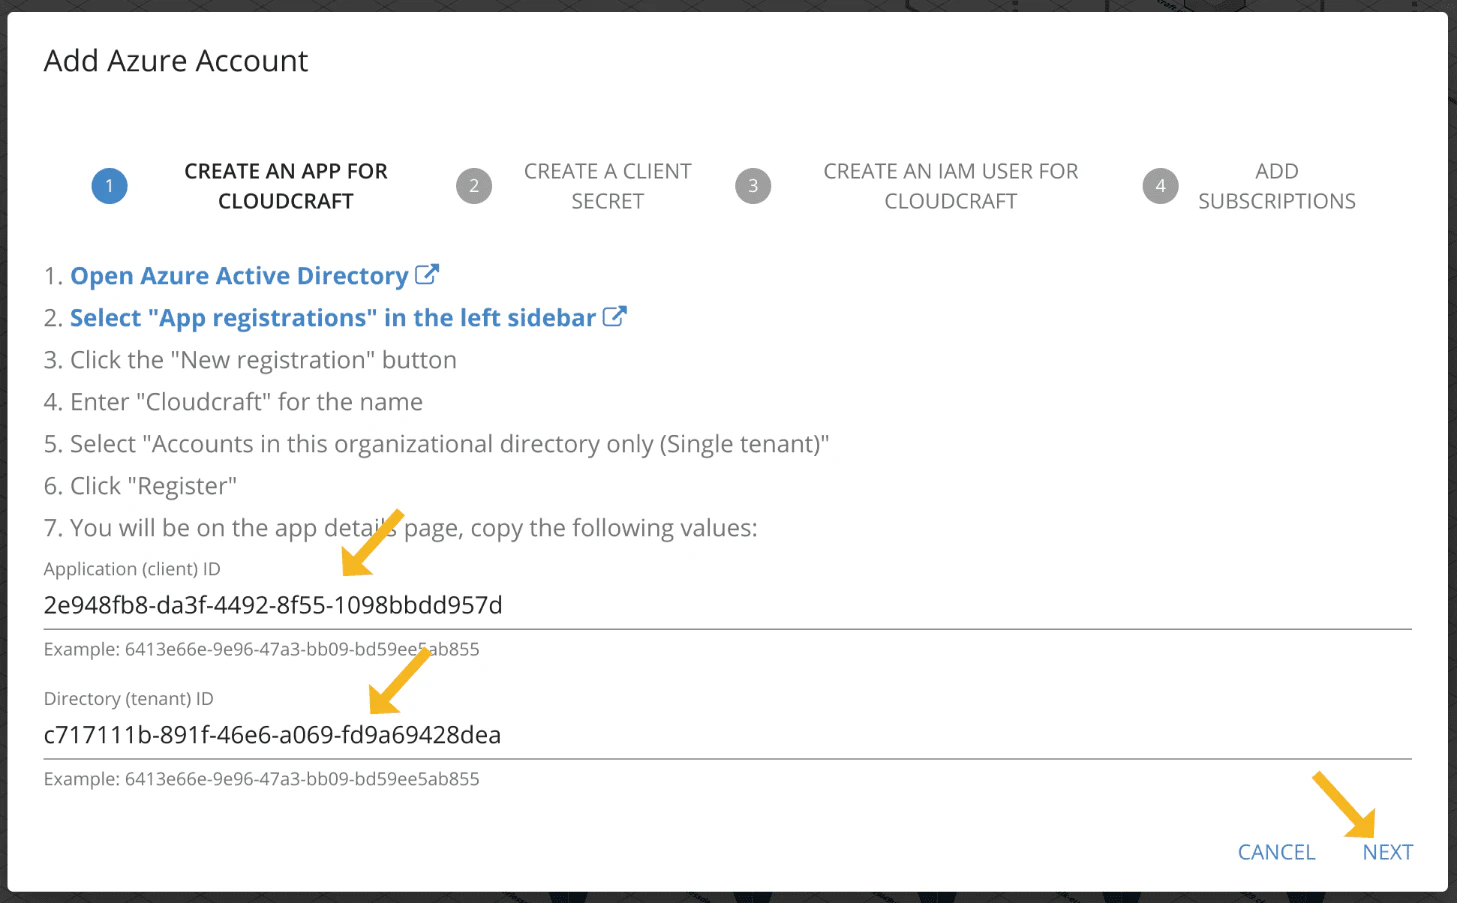Screen dimensions: 1457x903
Task: Click the Cancel button
Action: [x=1277, y=853]
